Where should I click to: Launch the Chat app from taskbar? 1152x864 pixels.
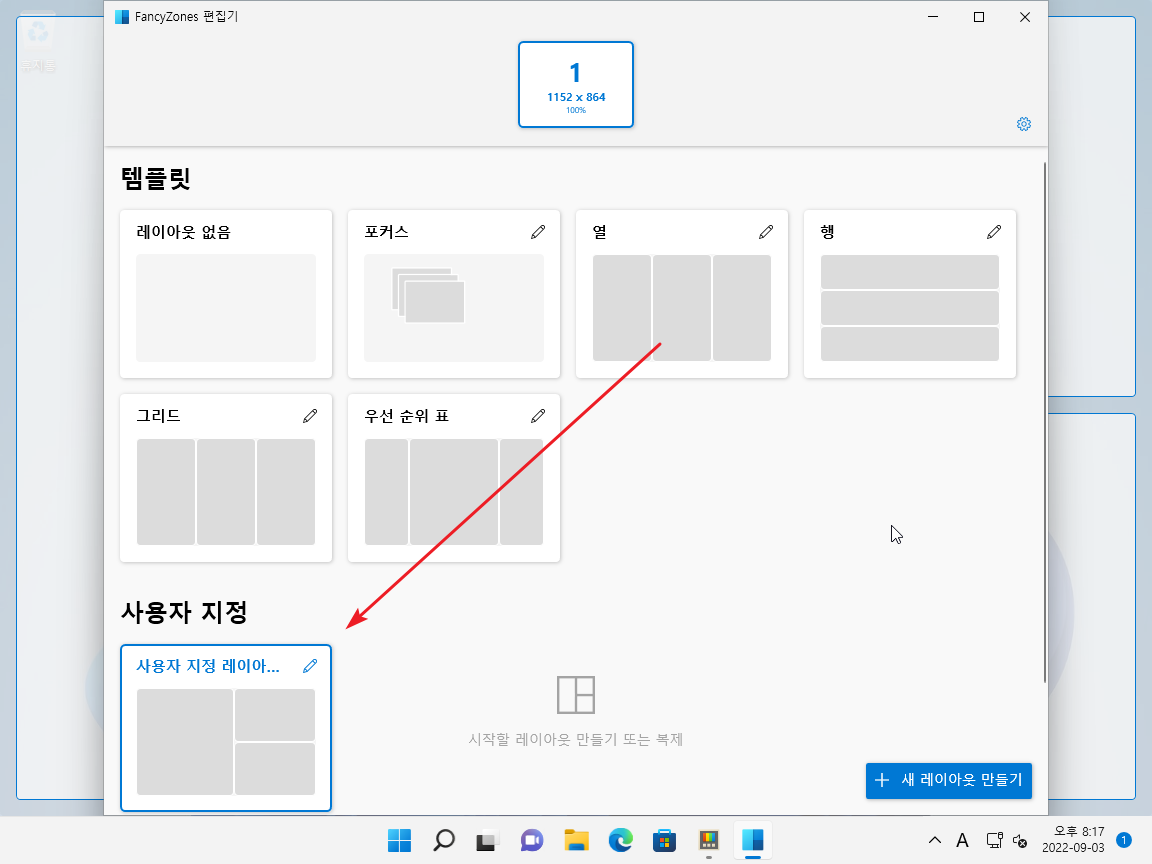click(x=532, y=840)
